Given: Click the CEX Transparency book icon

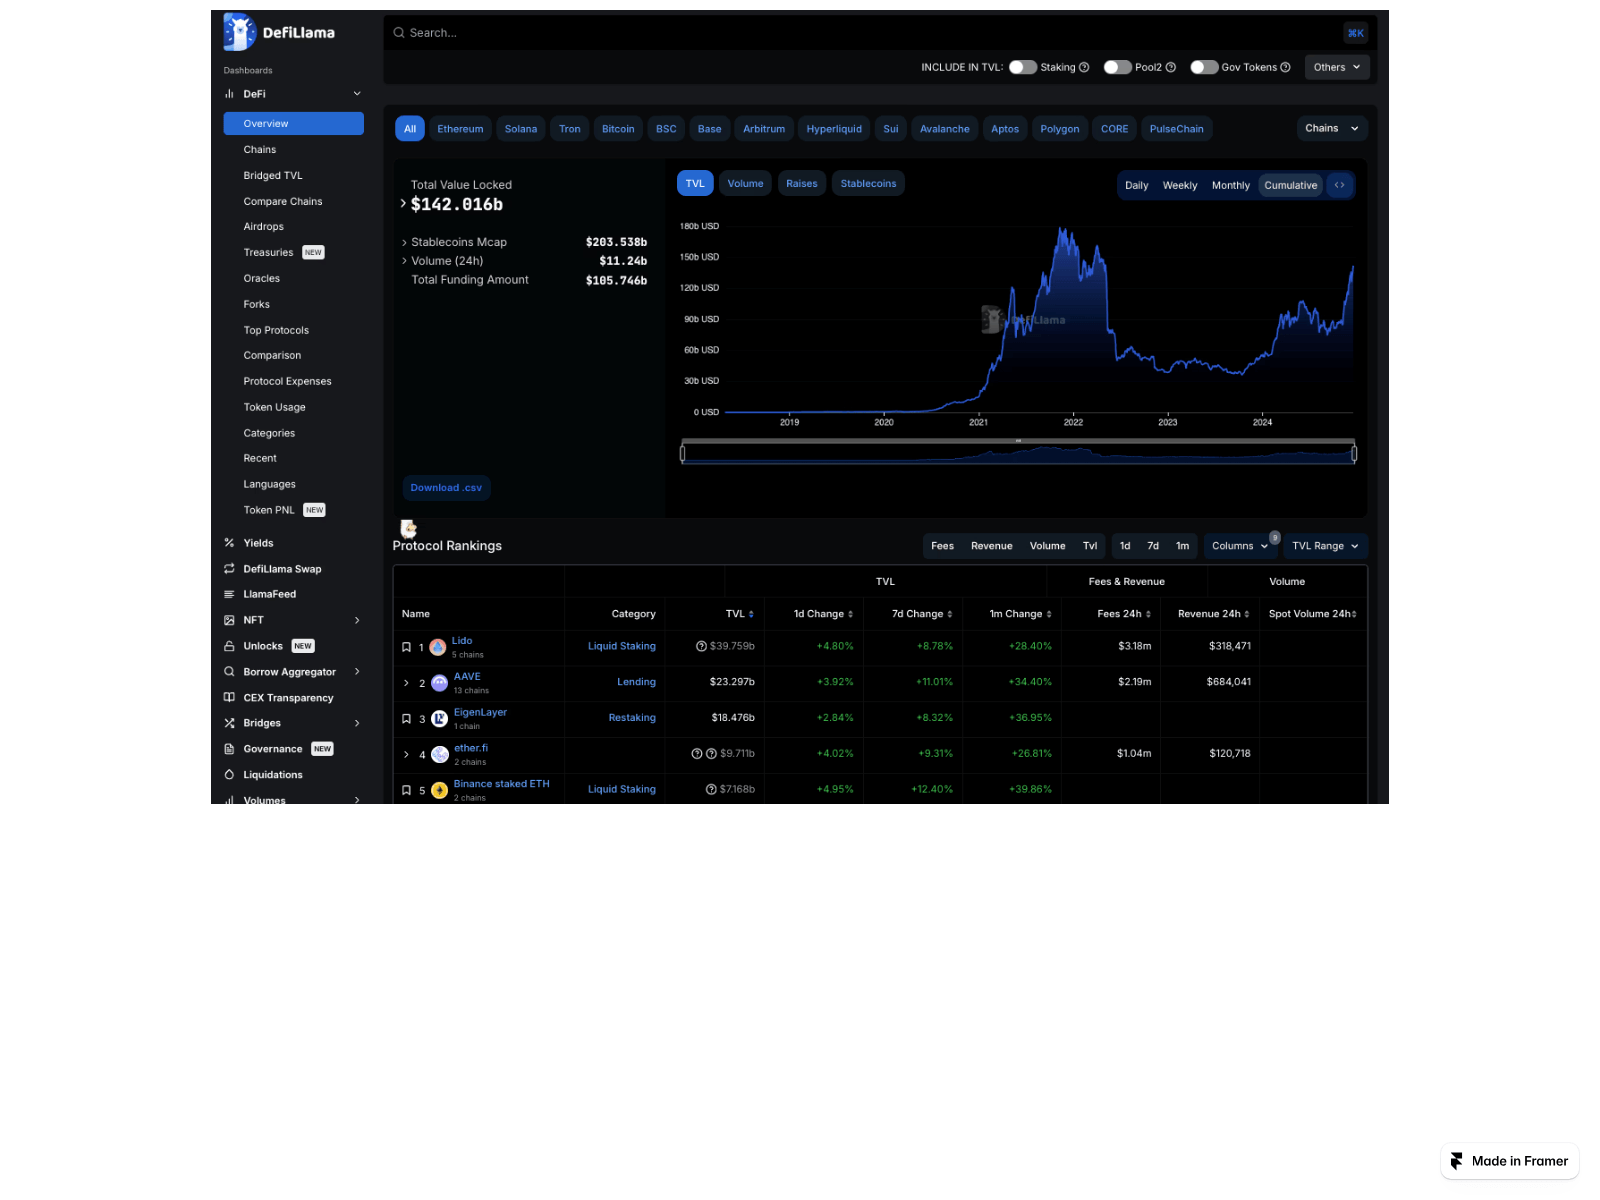Looking at the screenshot, I should 229,698.
